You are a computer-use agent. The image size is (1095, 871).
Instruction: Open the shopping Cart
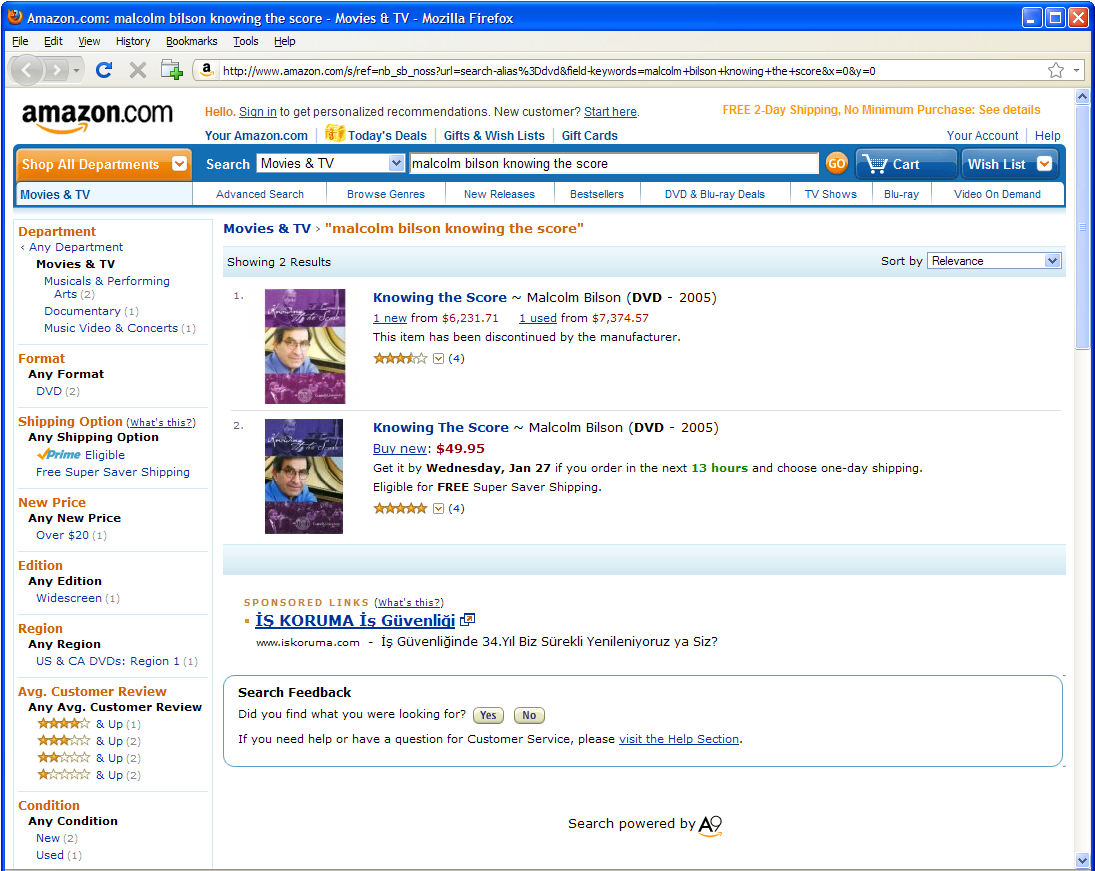(x=906, y=164)
